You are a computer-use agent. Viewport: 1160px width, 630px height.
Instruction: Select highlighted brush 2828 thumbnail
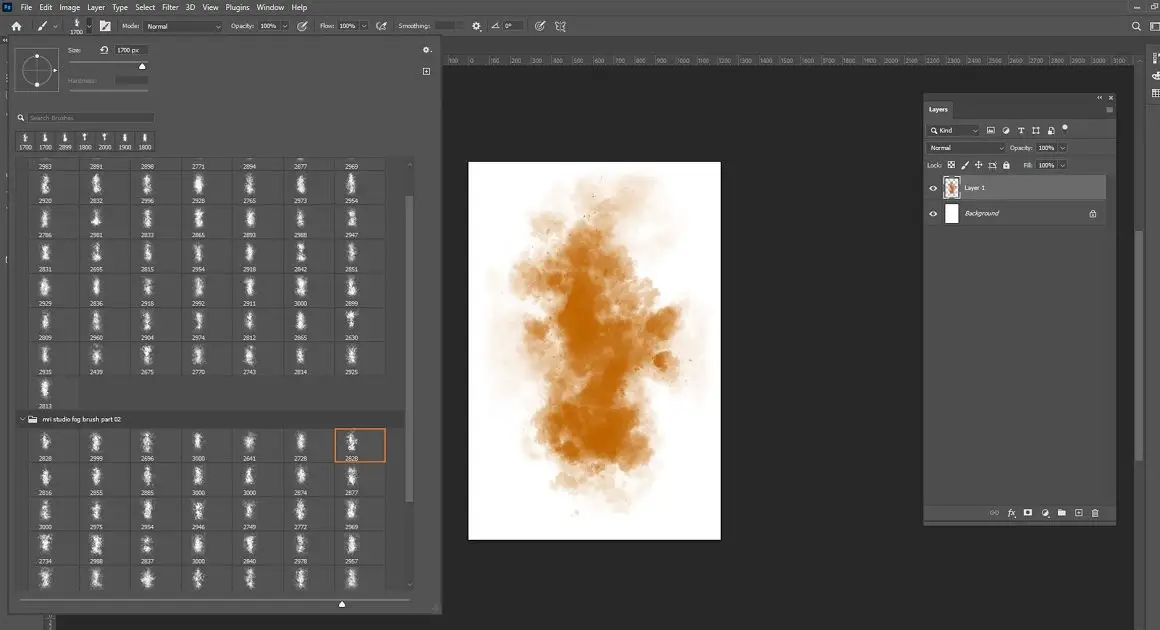coord(360,445)
